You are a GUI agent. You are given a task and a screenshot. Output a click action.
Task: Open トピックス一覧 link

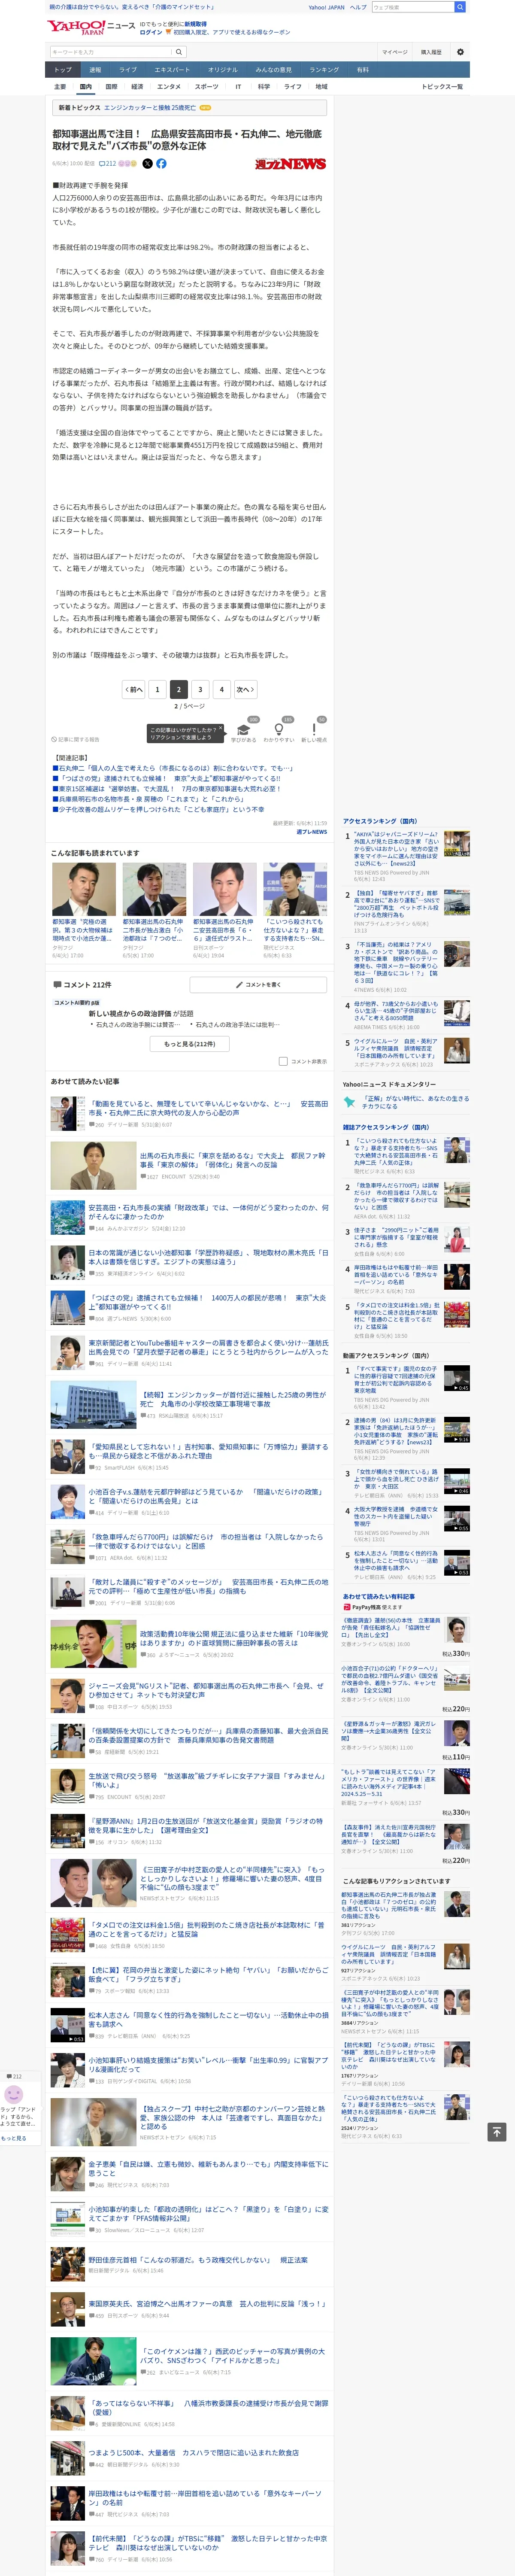pos(442,87)
